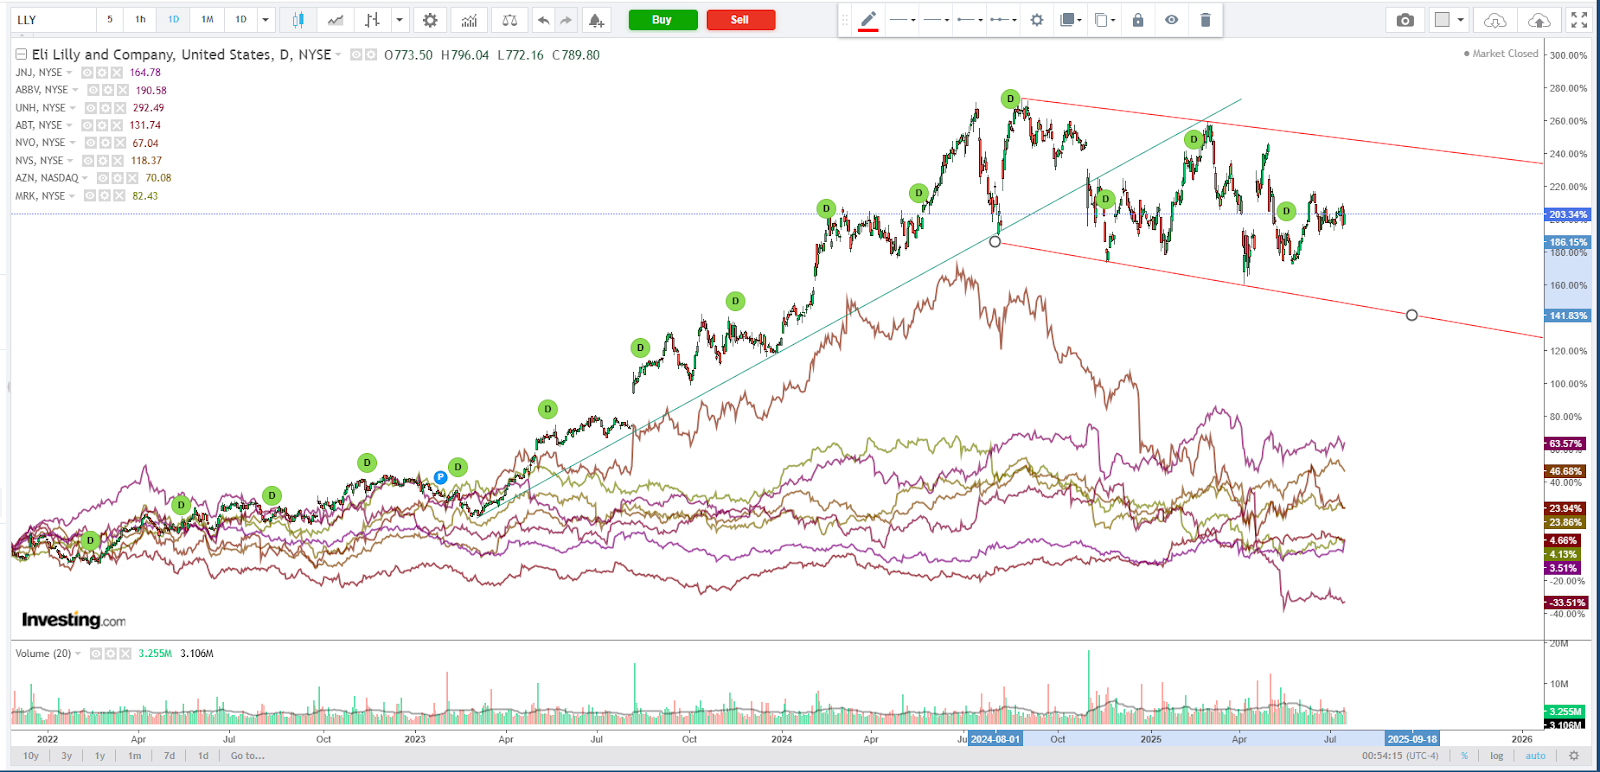Viewport: 1600px width, 772px height.
Task: Open the drawing visual order dropdown
Action: 1071,20
